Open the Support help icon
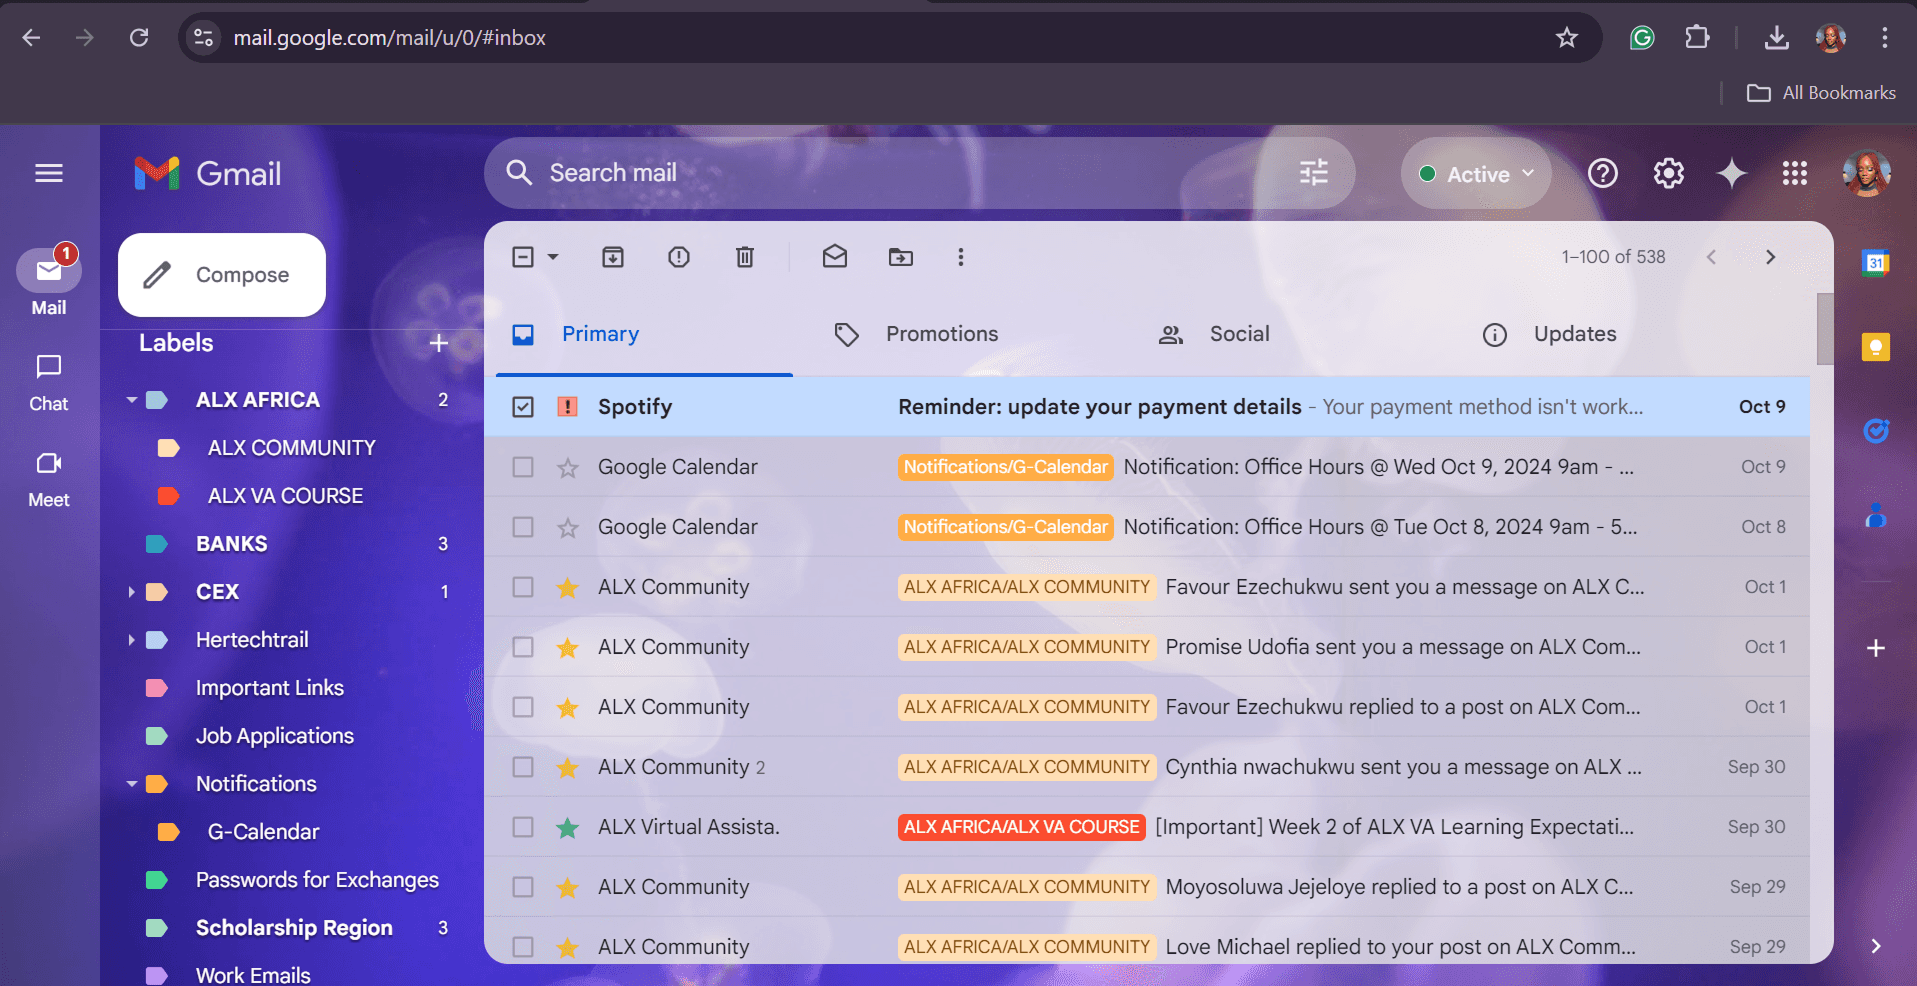The width and height of the screenshot is (1917, 986). coord(1603,173)
